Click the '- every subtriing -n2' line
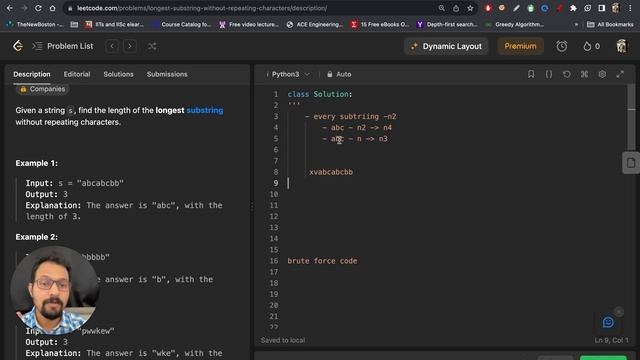Viewport: 640px width, 360px height. tap(351, 116)
